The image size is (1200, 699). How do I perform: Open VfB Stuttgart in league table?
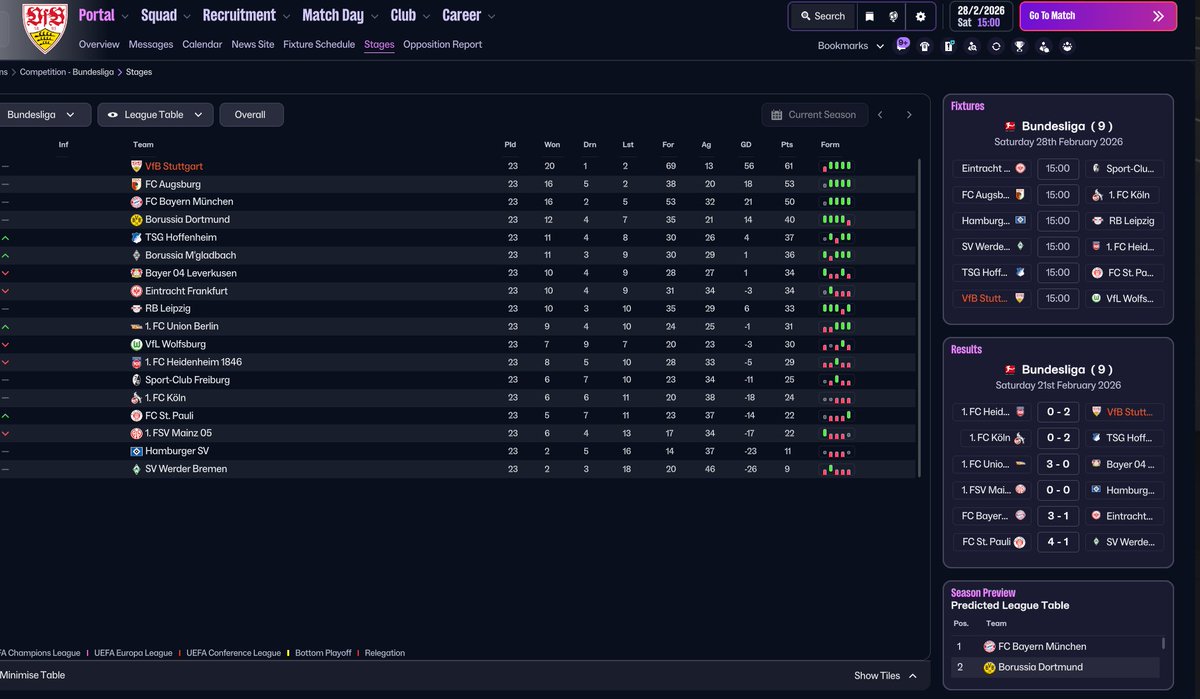click(x=174, y=166)
